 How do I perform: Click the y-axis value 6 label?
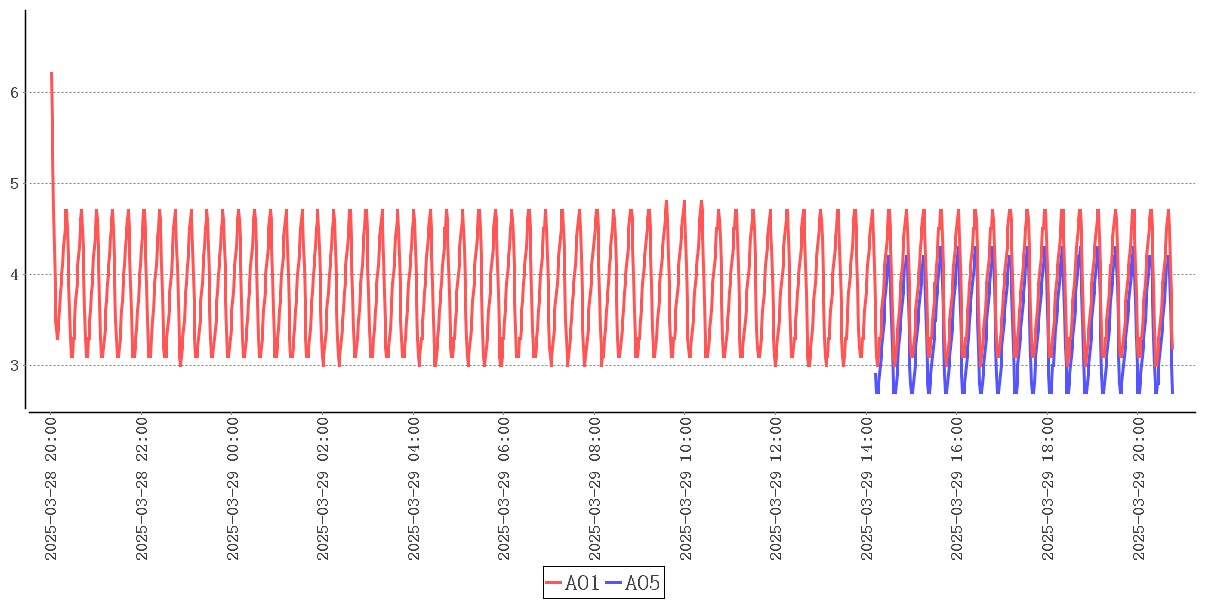click(x=14, y=93)
